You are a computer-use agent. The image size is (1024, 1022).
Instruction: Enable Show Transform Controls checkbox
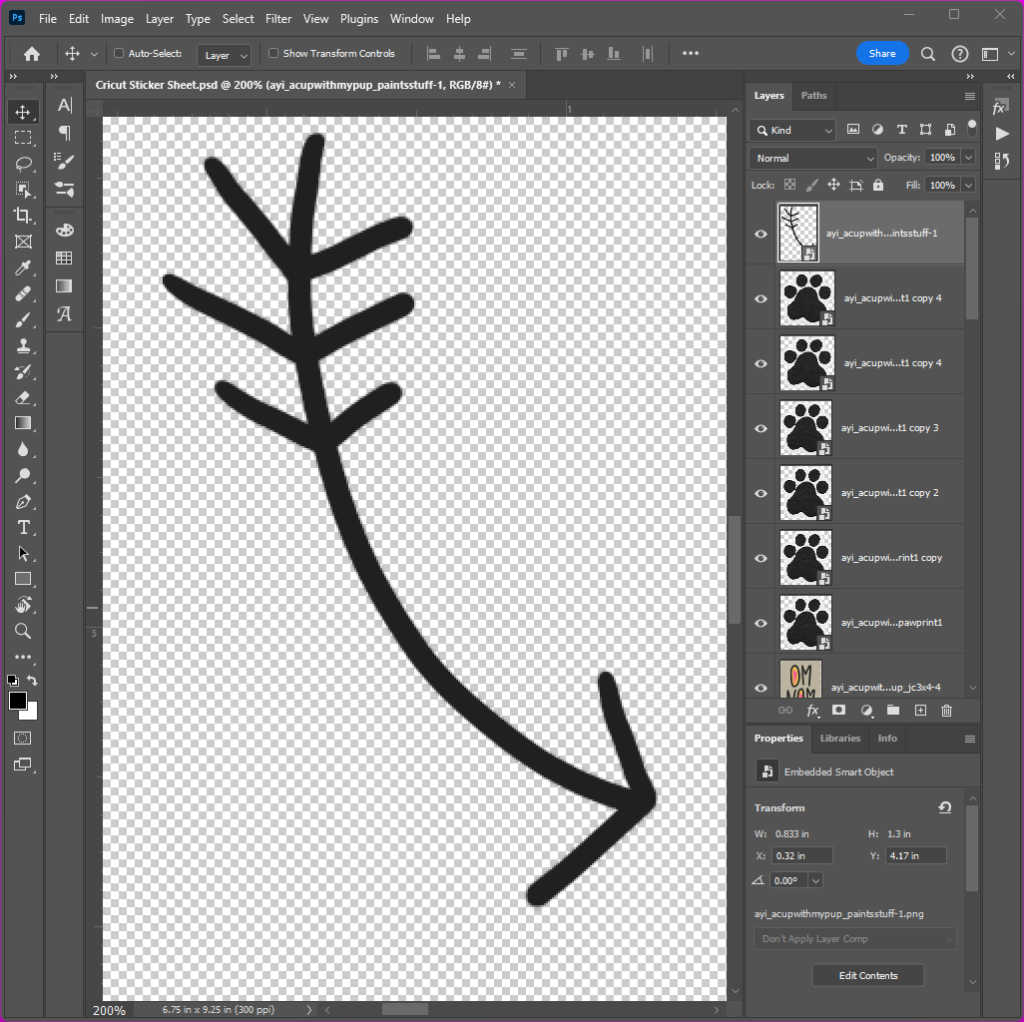[x=274, y=54]
